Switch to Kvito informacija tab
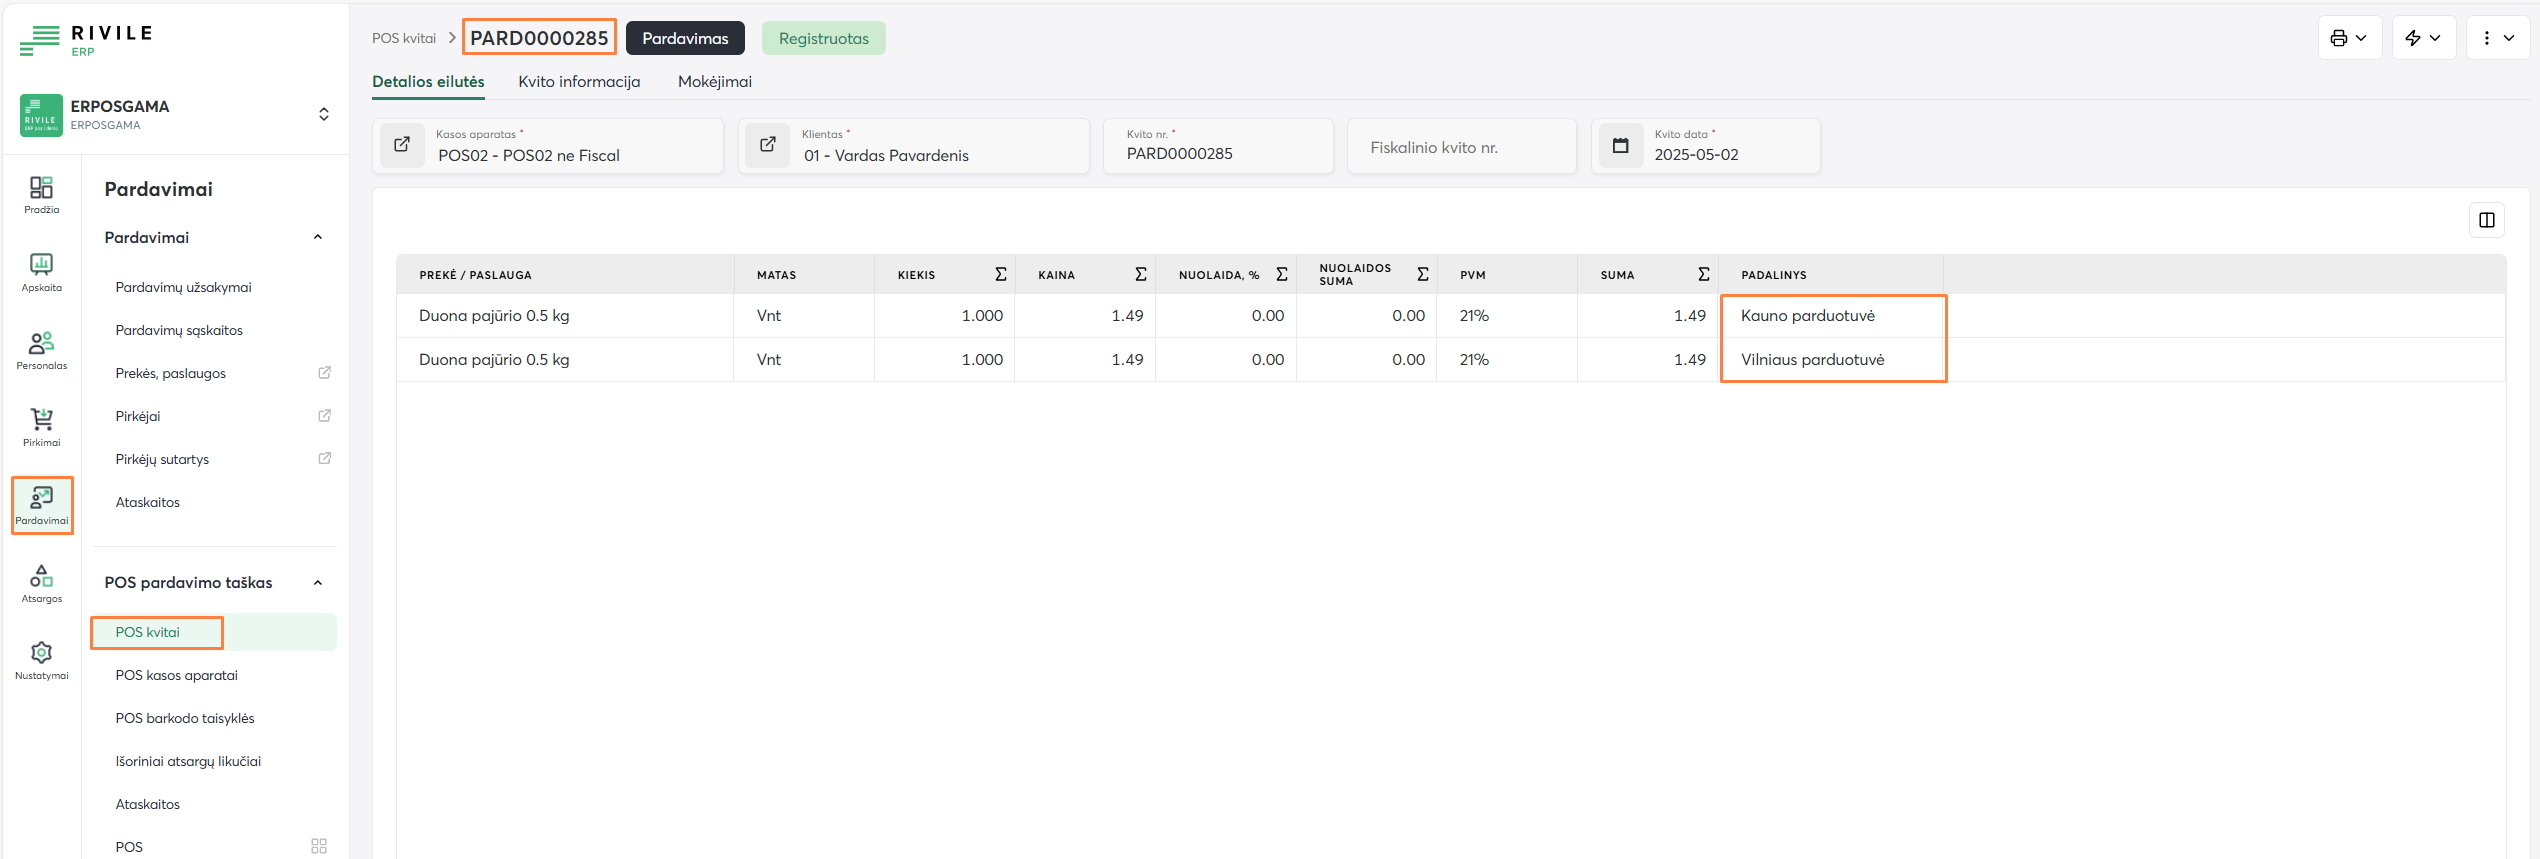Screen dimensions: 2540x859 tap(579, 82)
